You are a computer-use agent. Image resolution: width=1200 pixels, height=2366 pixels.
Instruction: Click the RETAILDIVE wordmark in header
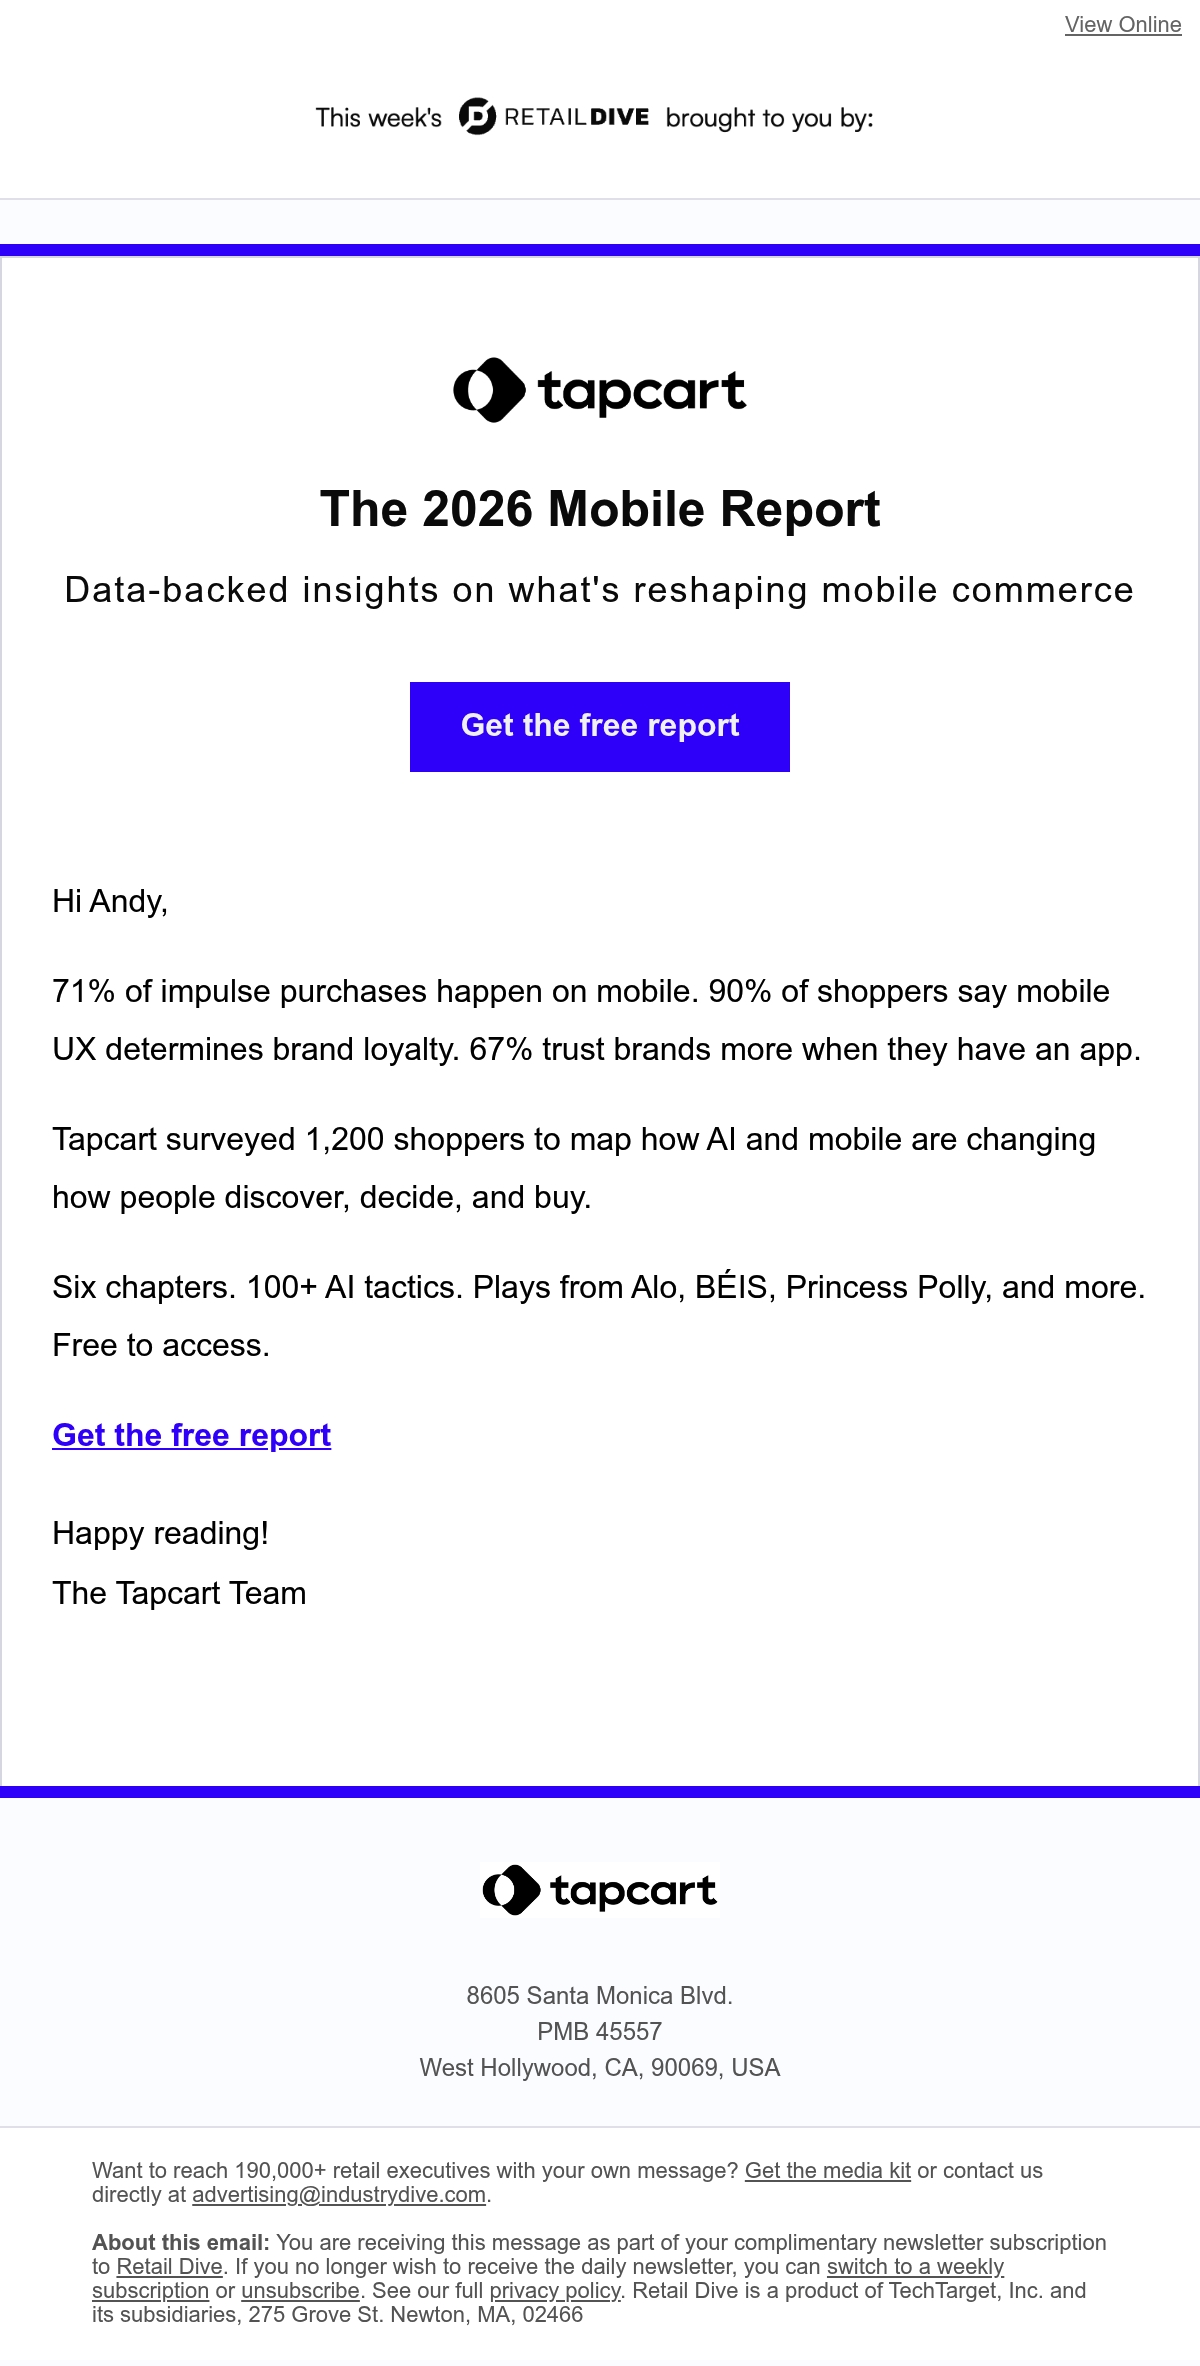pos(577,117)
